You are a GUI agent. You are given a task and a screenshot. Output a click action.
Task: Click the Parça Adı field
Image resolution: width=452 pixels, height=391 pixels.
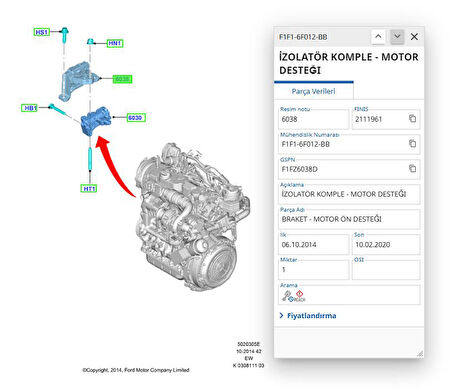click(349, 219)
